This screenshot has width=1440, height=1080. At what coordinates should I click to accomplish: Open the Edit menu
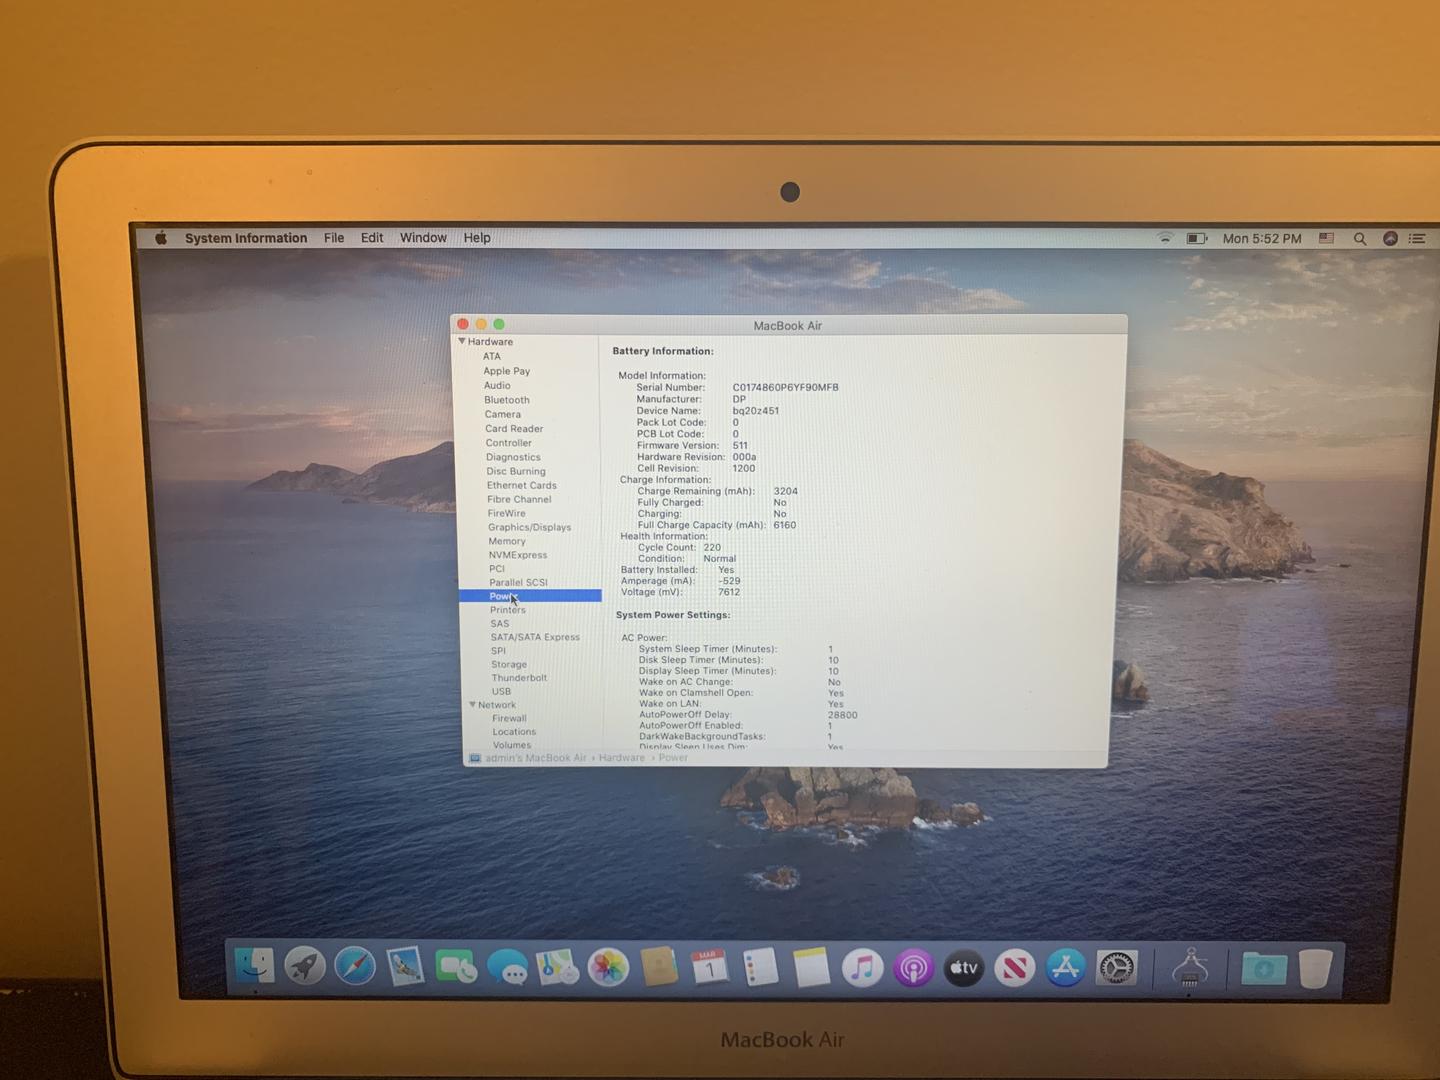point(372,238)
